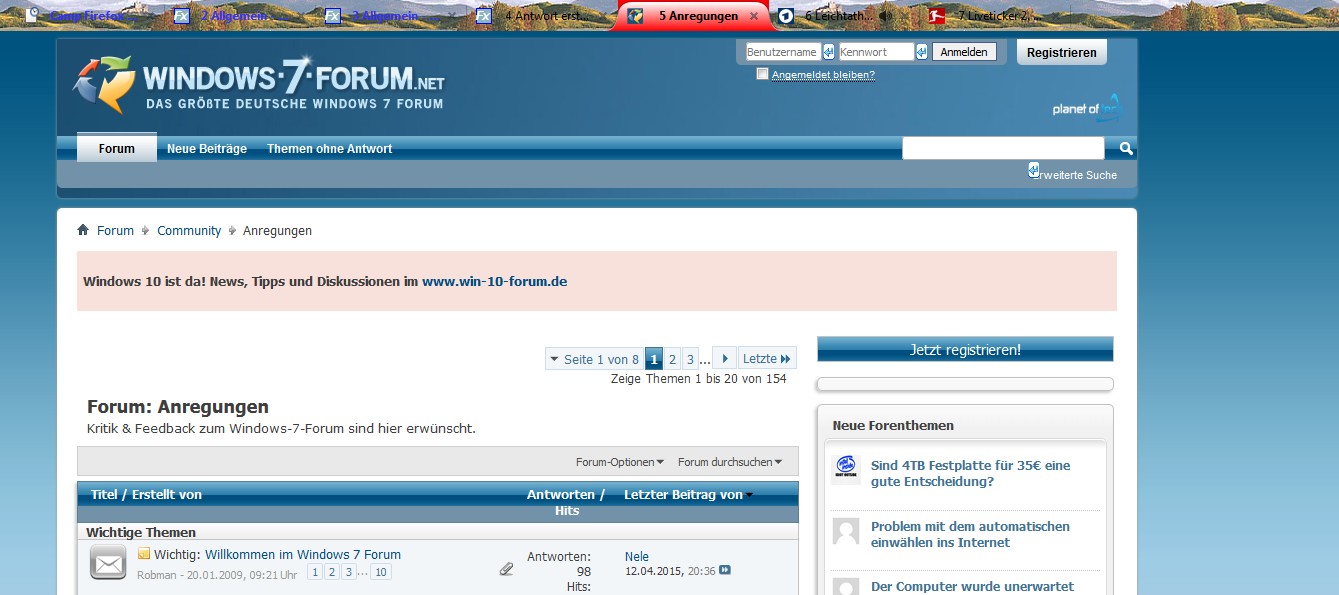1339x595 pixels.
Task: Click avatar beside 4TB Festplatte topic
Action: pos(846,469)
